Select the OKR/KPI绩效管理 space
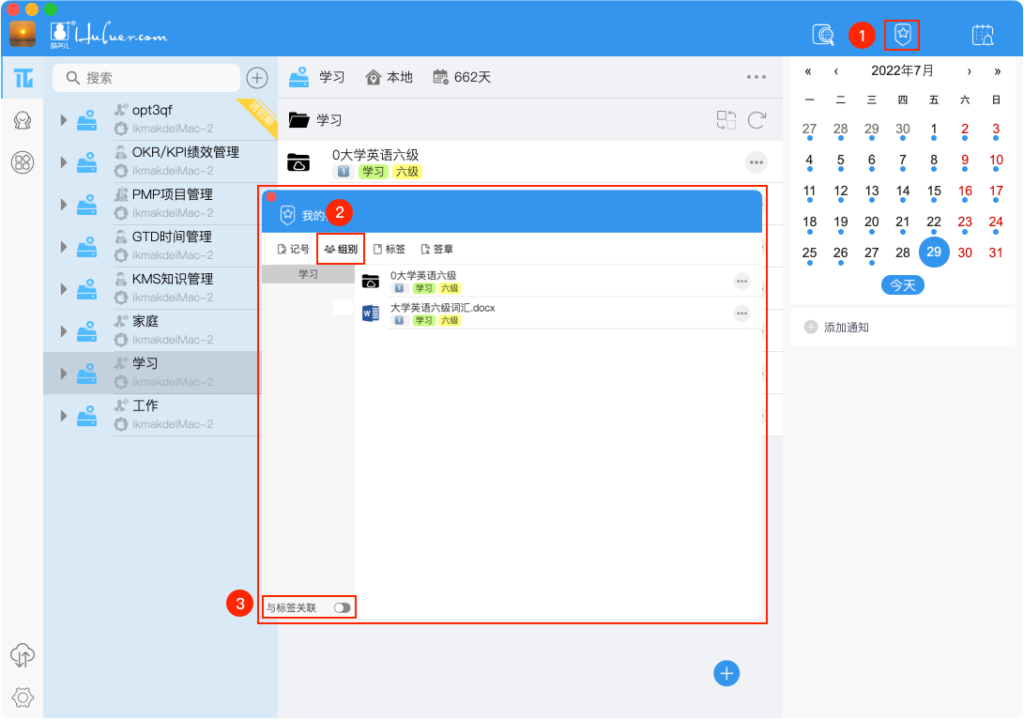1024x720 pixels. click(160, 161)
